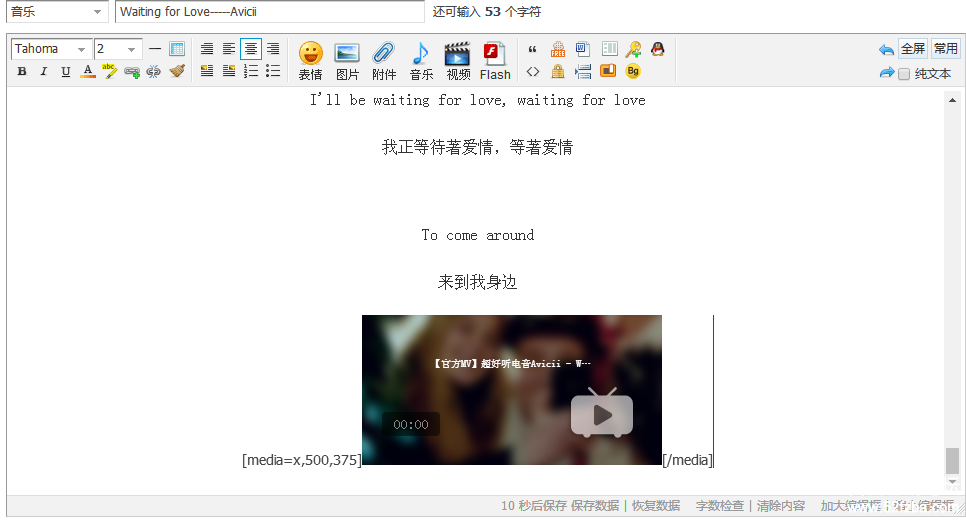Open the font size dropdown showing 2
Image resolution: width=966 pixels, height=521 pixels.
click(118, 49)
